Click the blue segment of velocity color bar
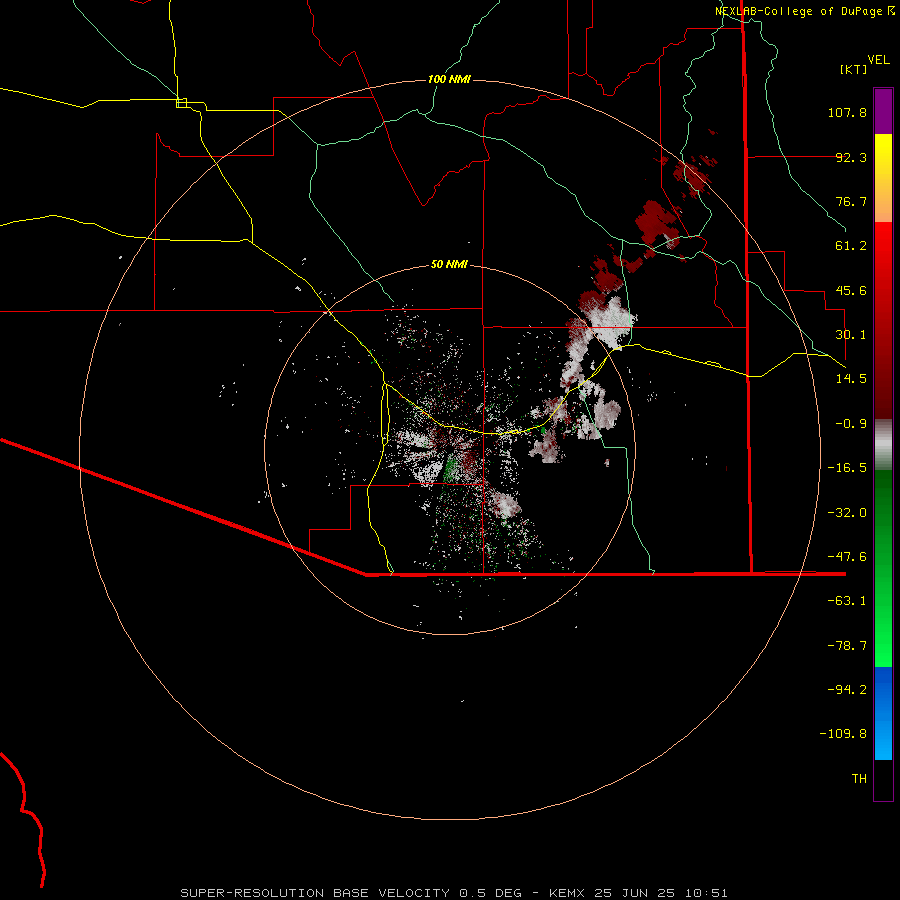 click(x=883, y=713)
